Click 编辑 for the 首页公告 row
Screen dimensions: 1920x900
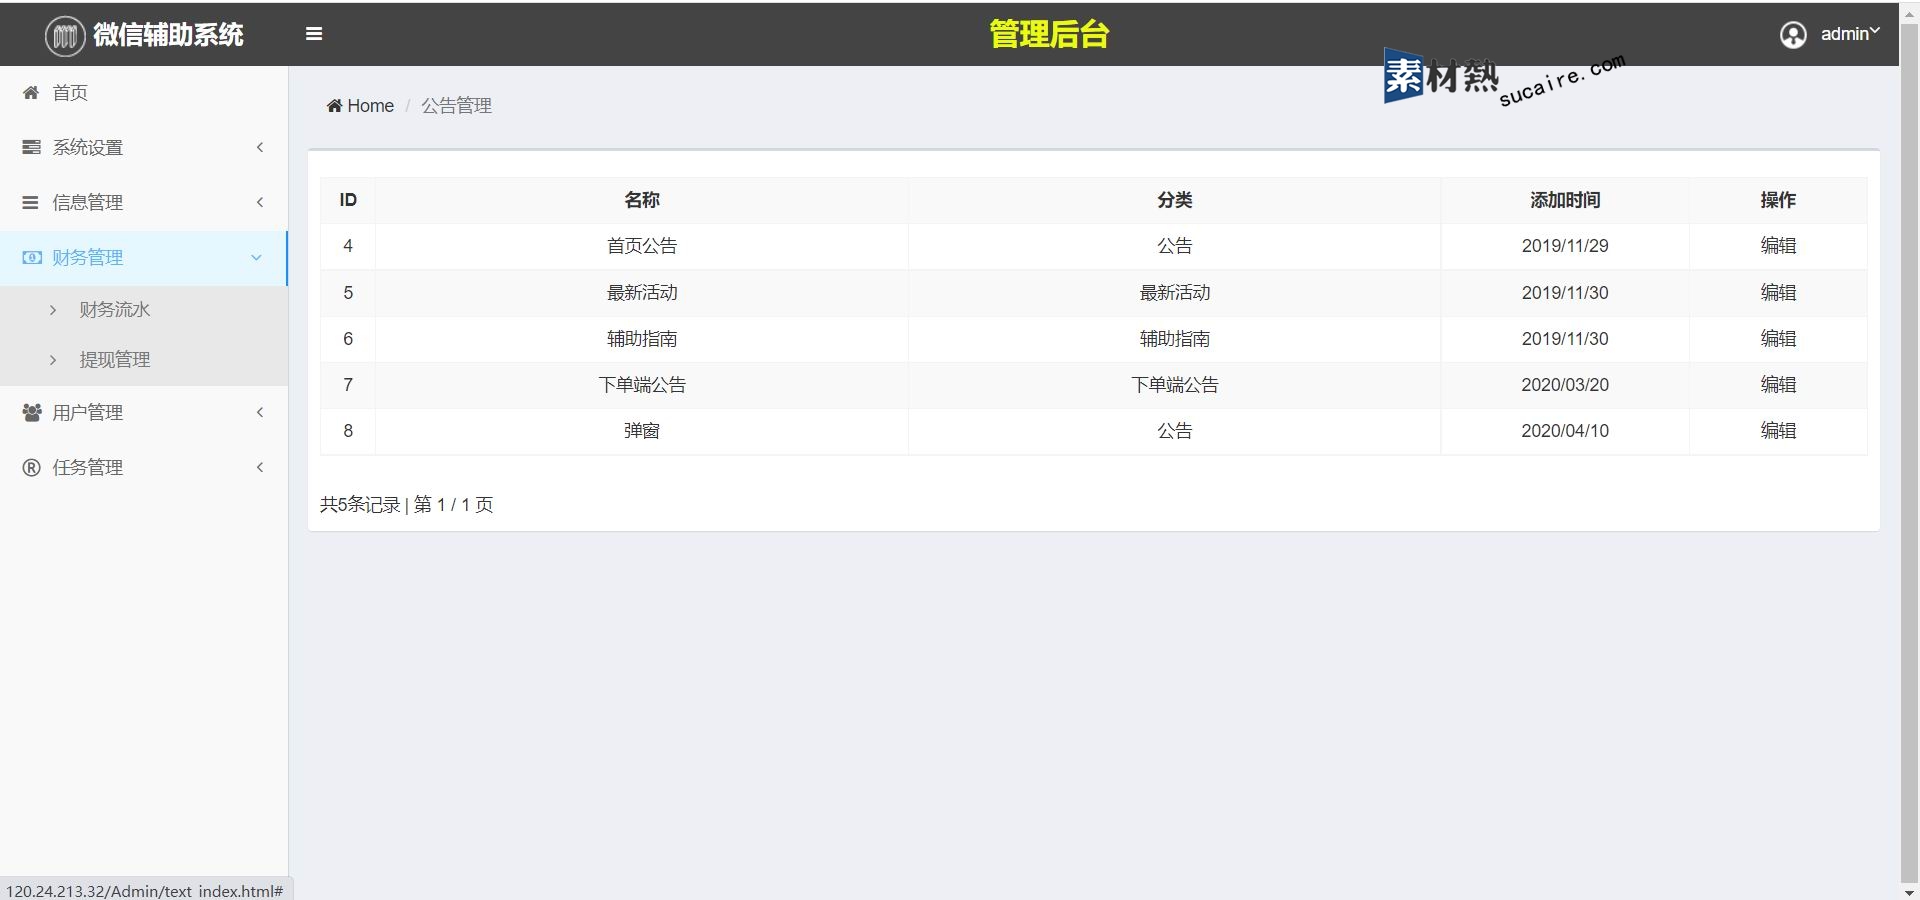click(1778, 246)
